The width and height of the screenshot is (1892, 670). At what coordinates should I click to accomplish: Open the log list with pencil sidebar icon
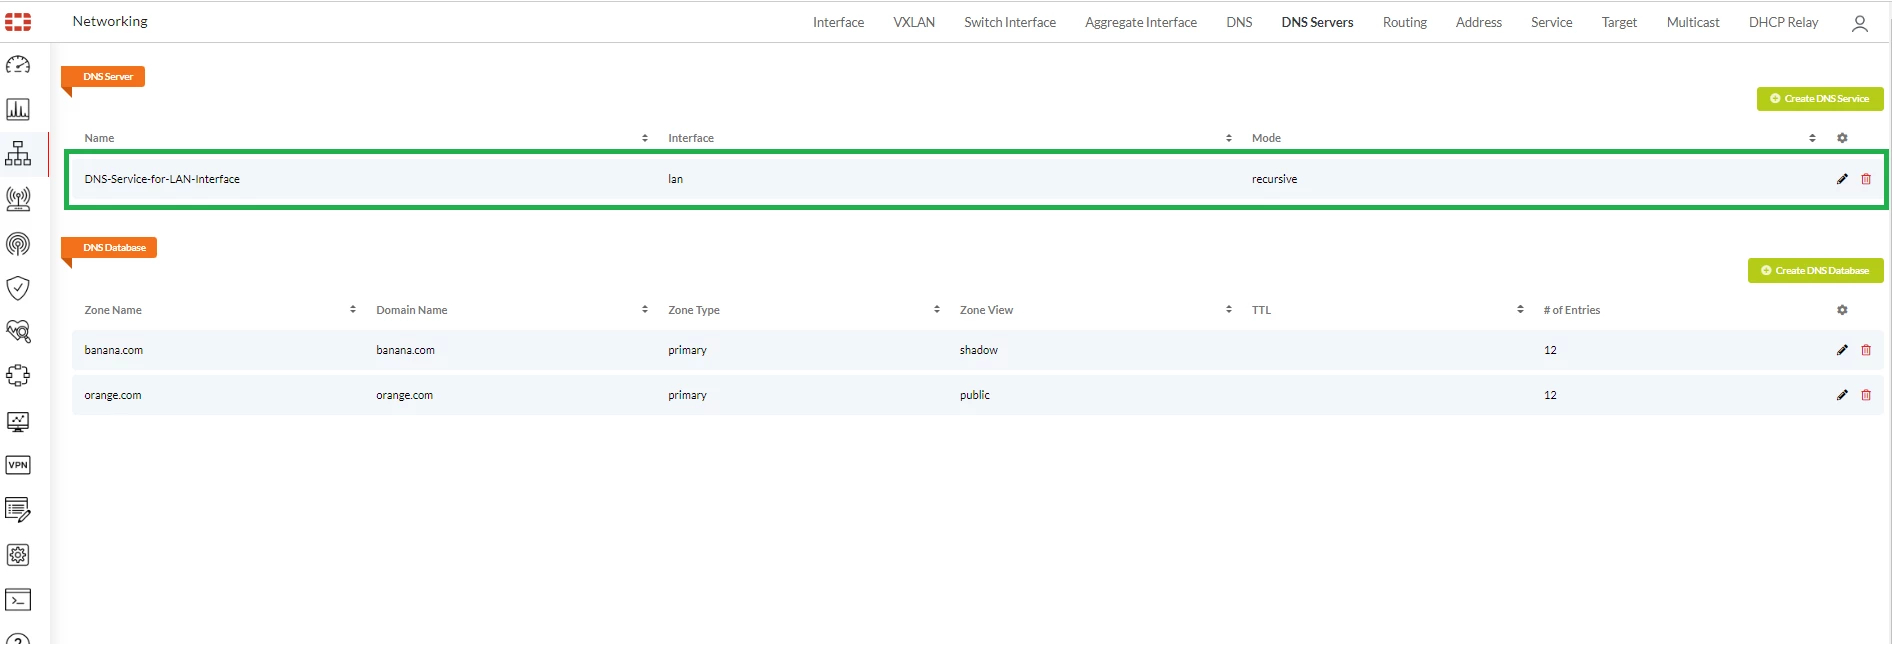coord(18,510)
